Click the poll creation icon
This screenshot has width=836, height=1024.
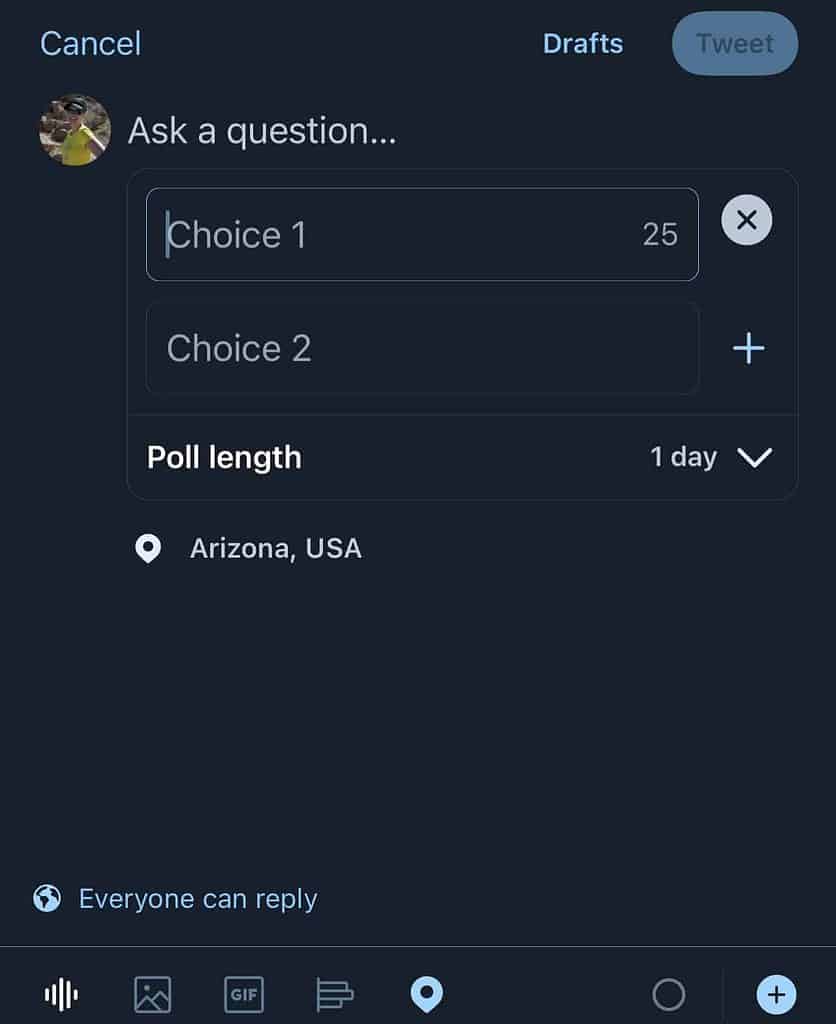(334, 994)
